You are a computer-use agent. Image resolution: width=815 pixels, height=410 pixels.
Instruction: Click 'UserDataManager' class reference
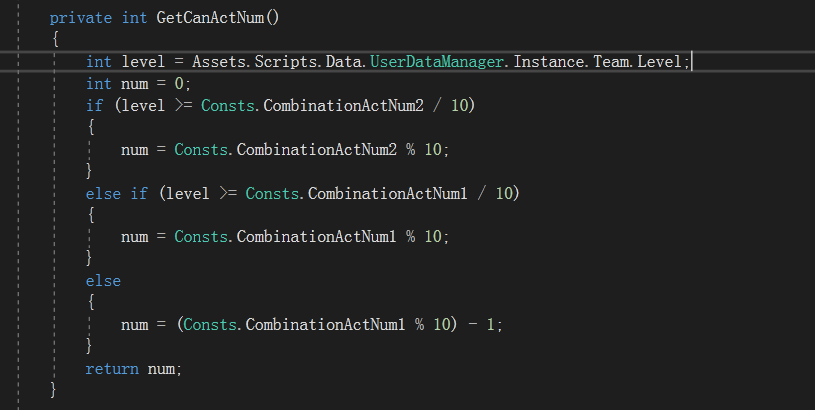tap(437, 62)
